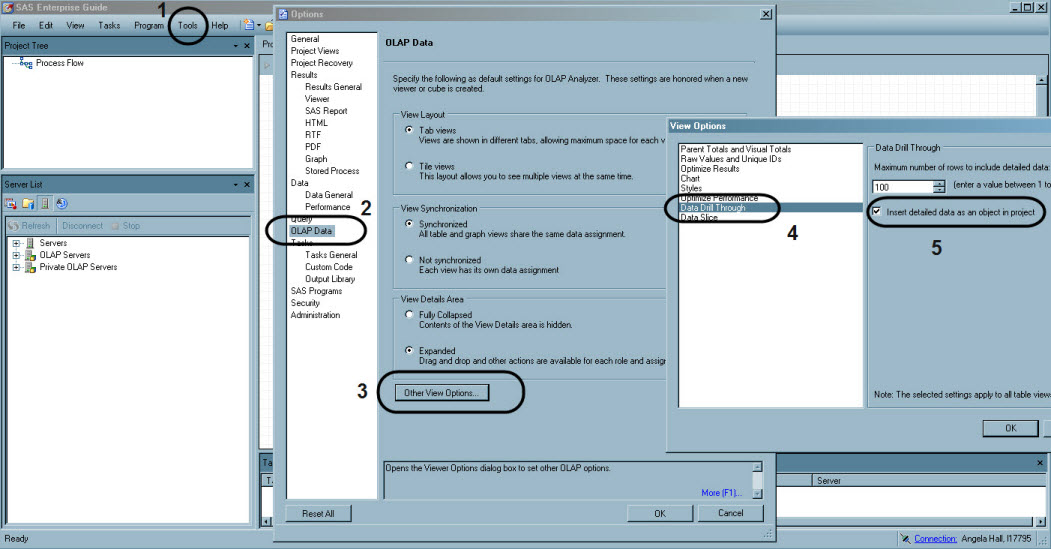The image size is (1051, 549).
Task: Open Project Tree panel dropdown arrow
Action: pos(235,46)
